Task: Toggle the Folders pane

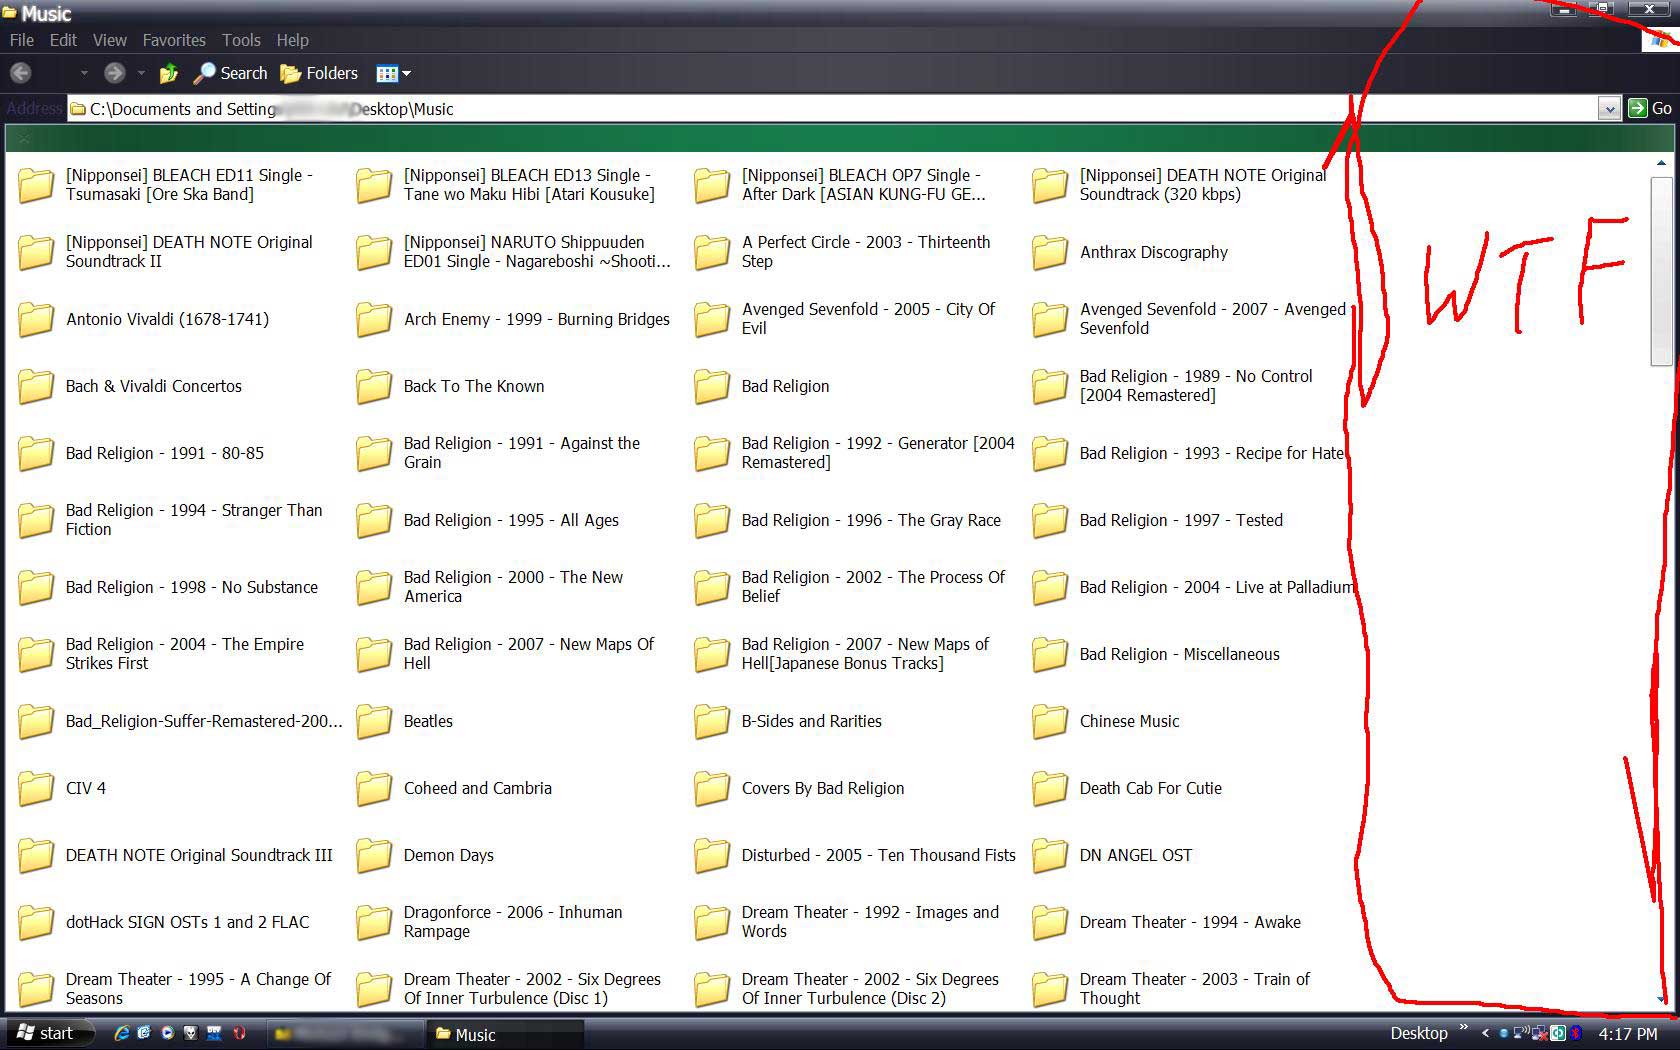Action: tap(319, 73)
